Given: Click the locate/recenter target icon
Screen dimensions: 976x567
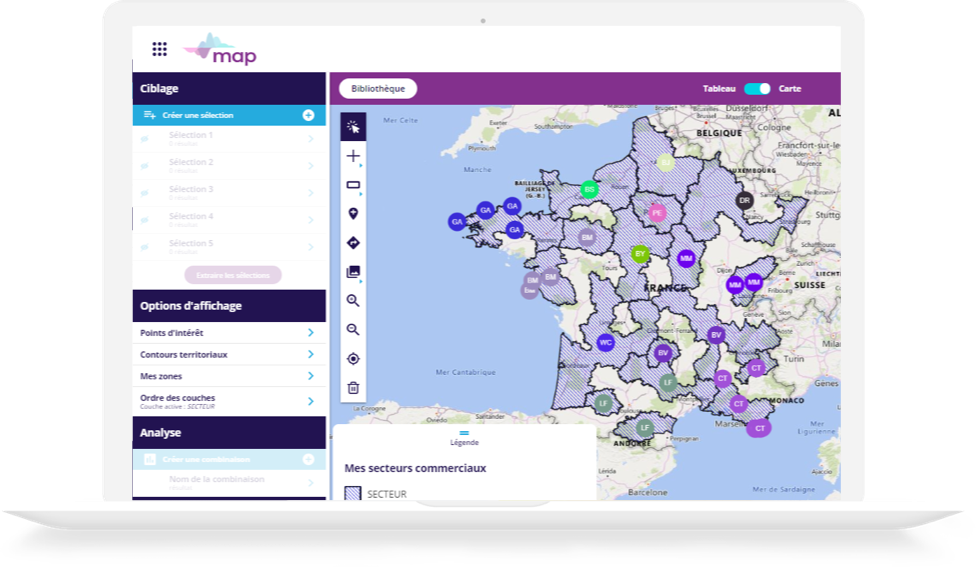Looking at the screenshot, I should (x=353, y=358).
